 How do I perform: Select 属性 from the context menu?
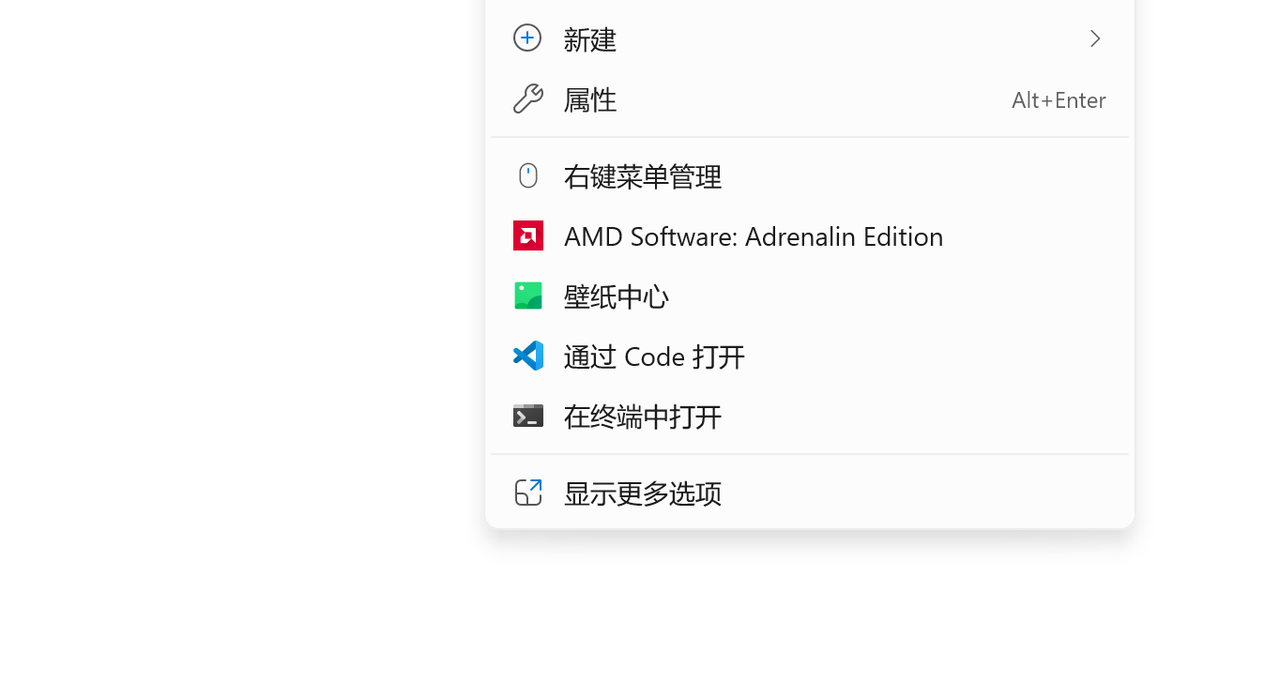click(x=809, y=99)
